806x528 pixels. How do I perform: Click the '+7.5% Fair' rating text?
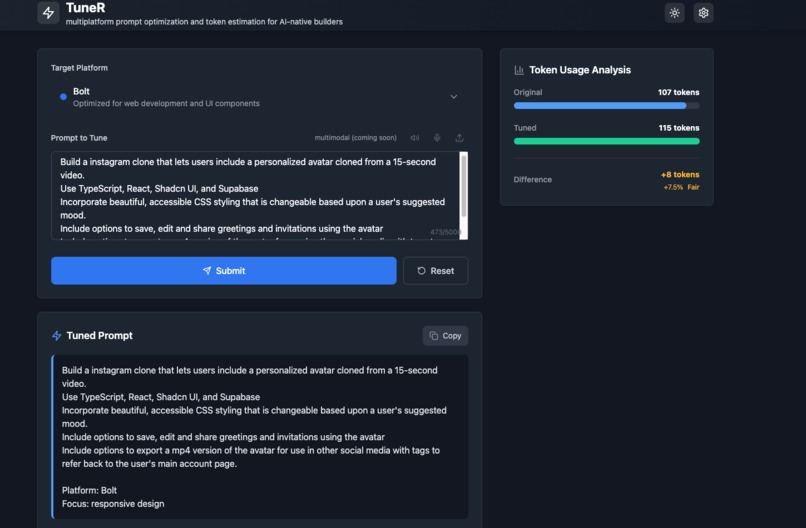[682, 187]
